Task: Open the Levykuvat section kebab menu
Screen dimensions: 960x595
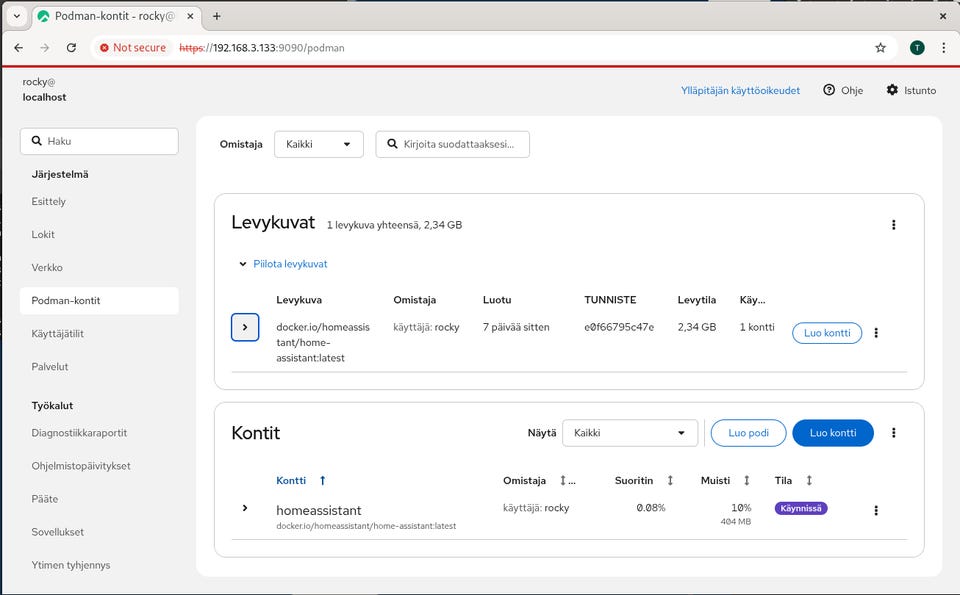Action: click(893, 225)
